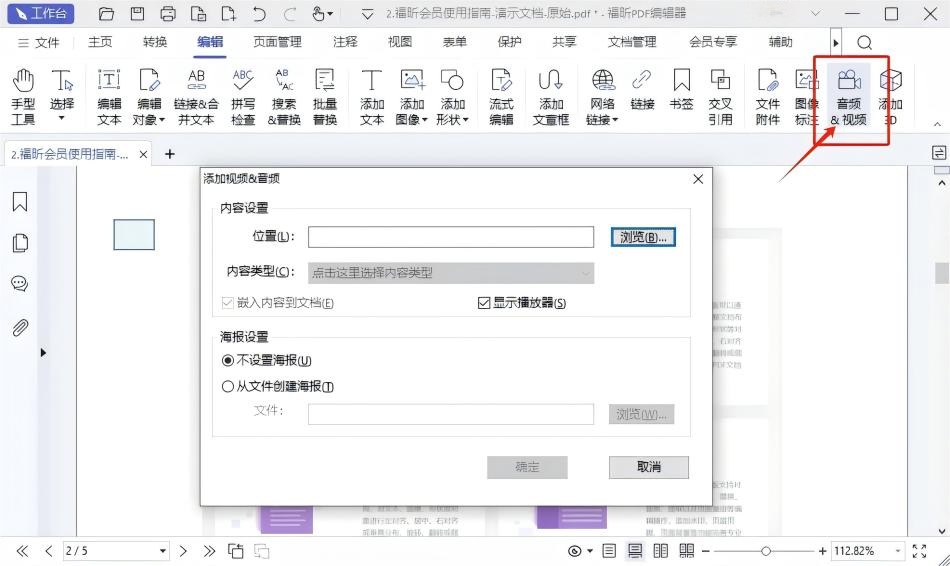Toggle the Show Player (显示播放器) checkbox
This screenshot has width=950, height=566.
point(485,303)
